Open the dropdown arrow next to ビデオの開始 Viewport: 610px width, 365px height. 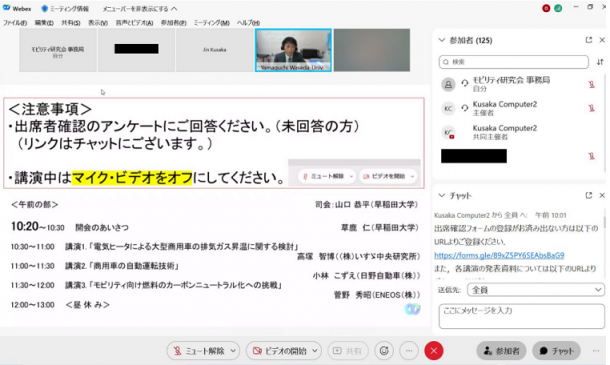315,351
